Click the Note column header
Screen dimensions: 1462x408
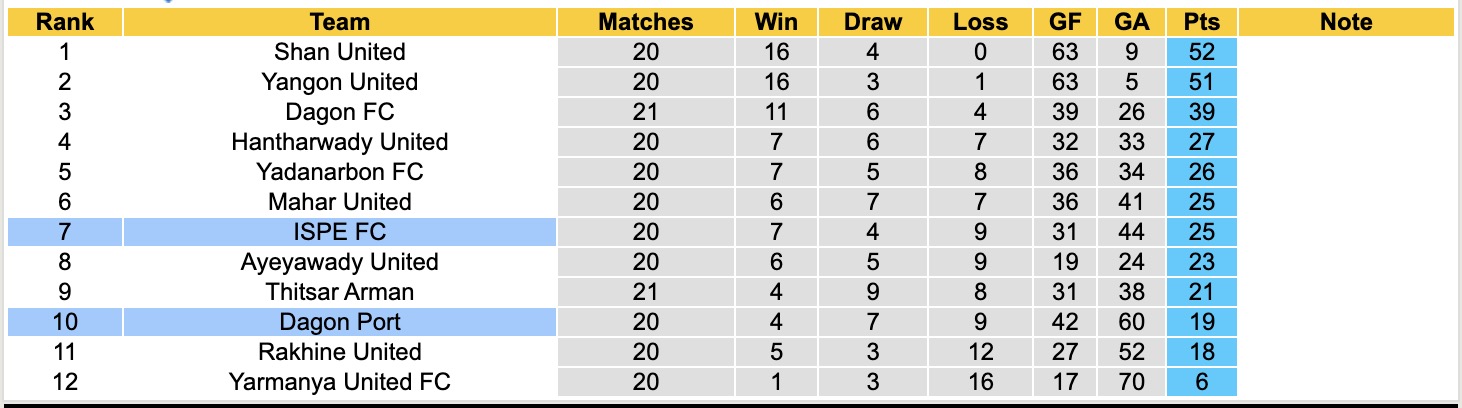[x=1346, y=22]
